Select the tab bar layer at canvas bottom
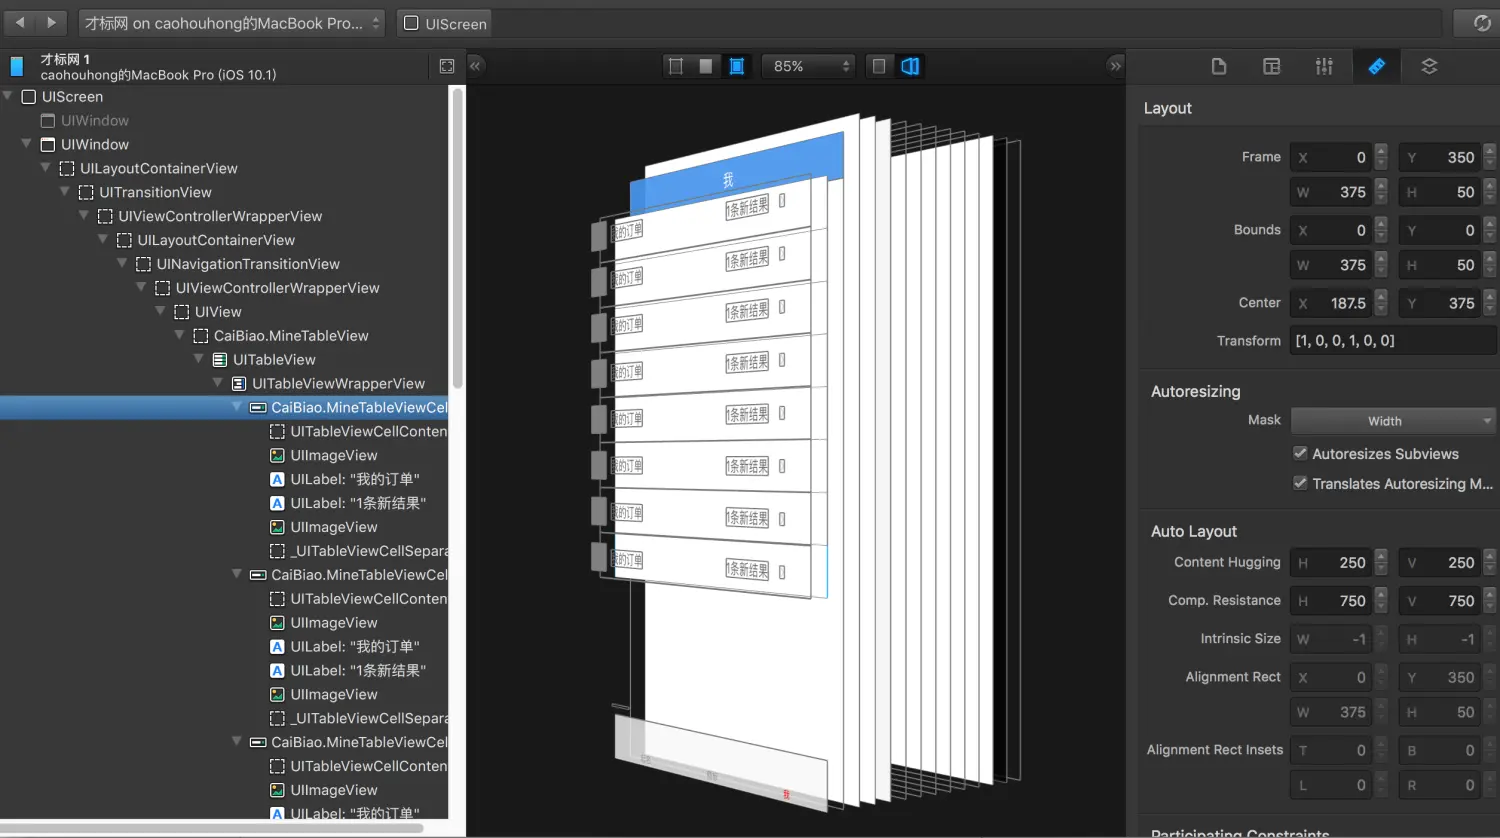This screenshot has width=1500, height=838. point(721,763)
